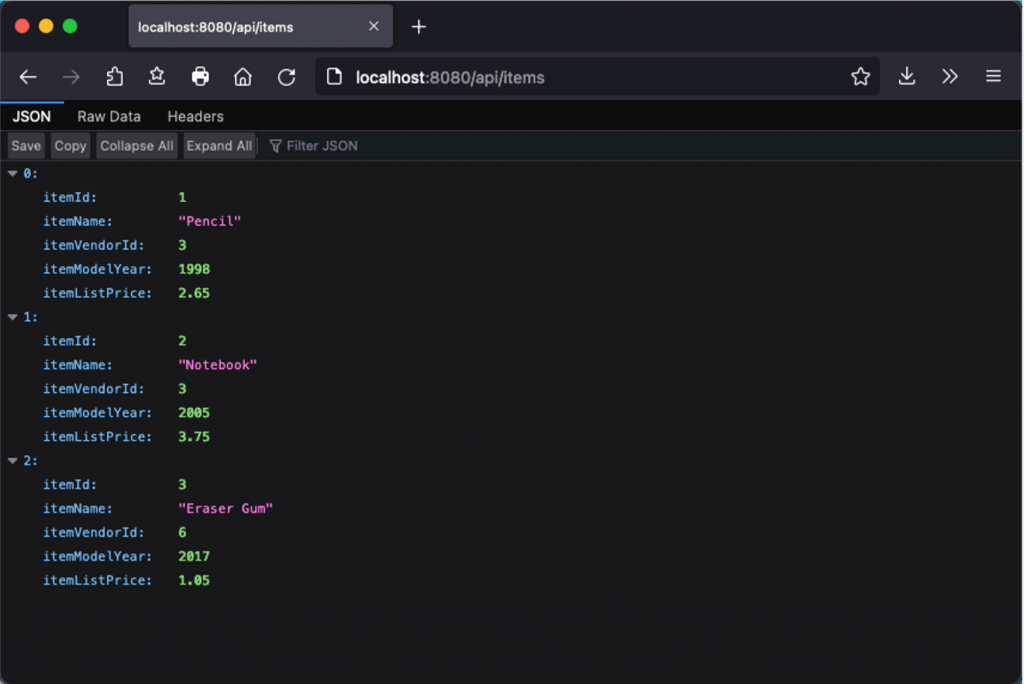
Task: Click the Expand All button
Action: click(219, 146)
